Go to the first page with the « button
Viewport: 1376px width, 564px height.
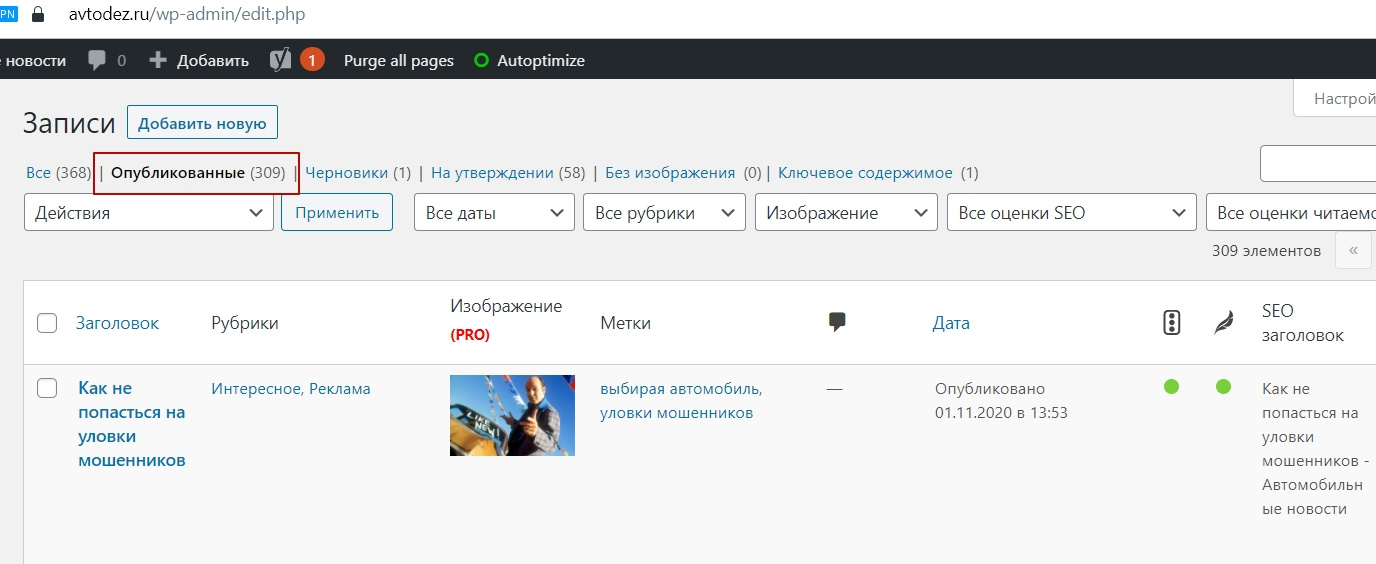pyautogui.click(x=1353, y=250)
